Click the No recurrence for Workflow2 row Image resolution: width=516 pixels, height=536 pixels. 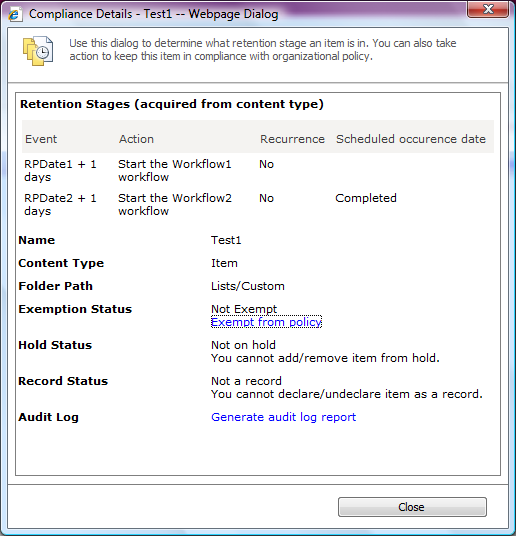[266, 198]
